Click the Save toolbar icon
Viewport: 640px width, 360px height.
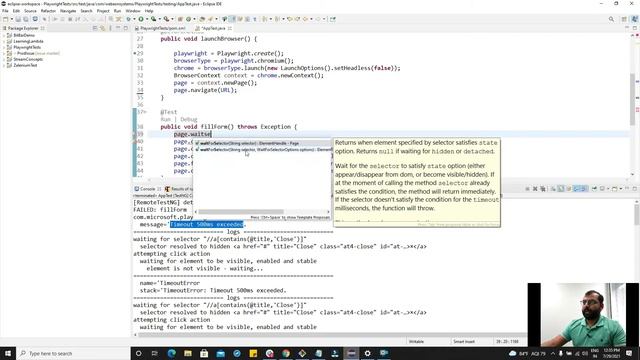tap(18, 19)
